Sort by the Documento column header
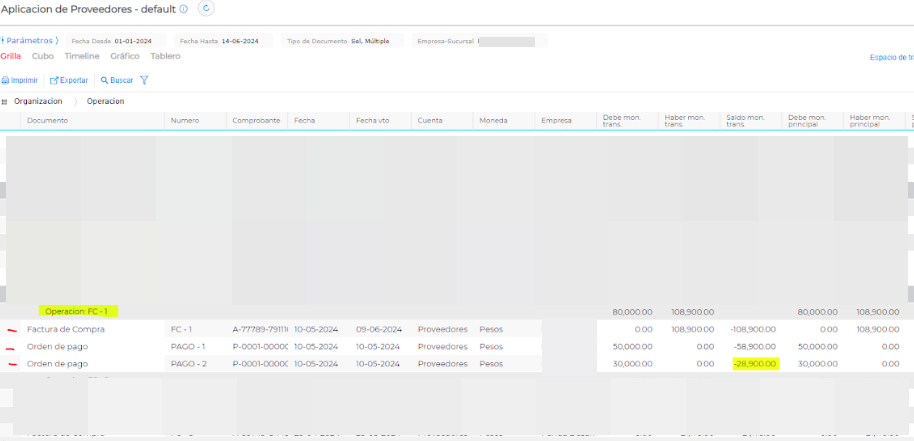Screen dimensions: 914x441 click(x=48, y=121)
